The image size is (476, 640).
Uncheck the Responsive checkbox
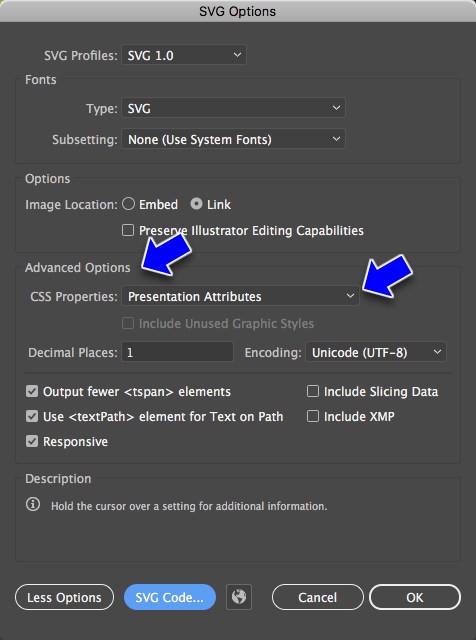[x=32, y=441]
